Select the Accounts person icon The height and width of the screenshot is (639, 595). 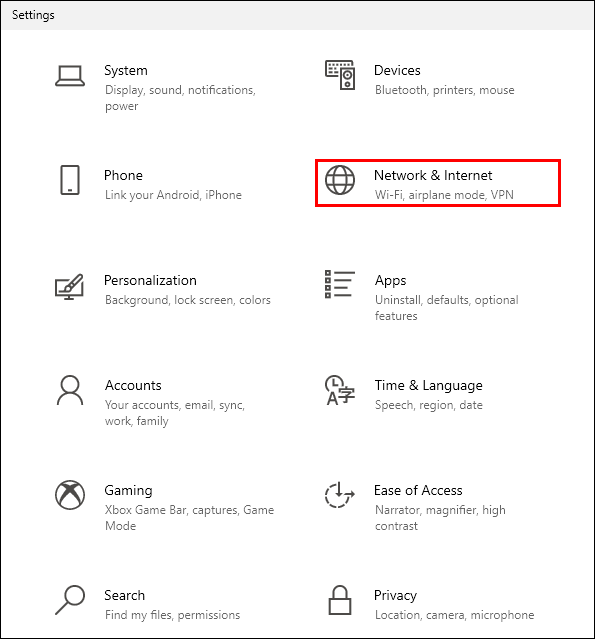[70, 390]
